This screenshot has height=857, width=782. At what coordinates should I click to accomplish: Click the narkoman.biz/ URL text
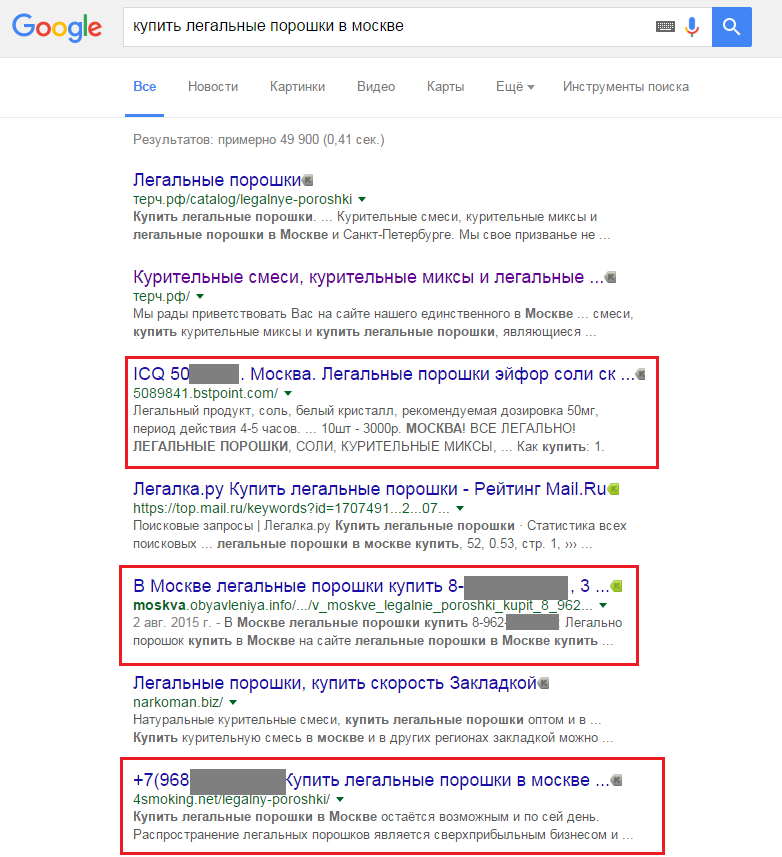[178, 702]
